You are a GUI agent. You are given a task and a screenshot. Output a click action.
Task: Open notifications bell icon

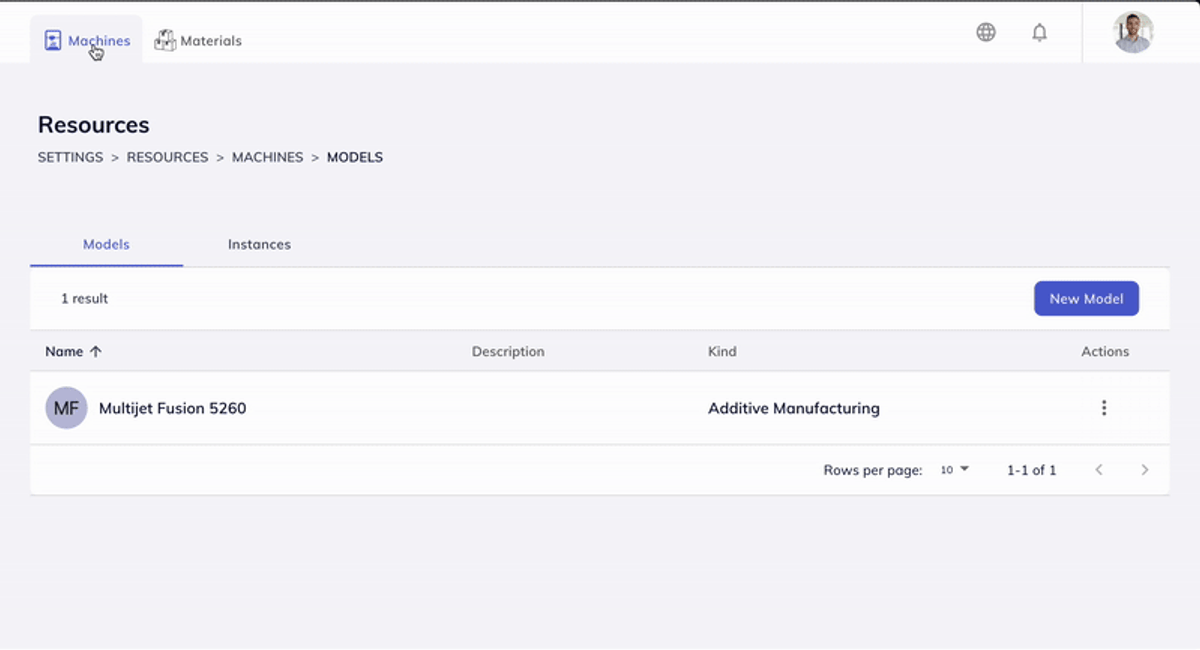[x=1040, y=32]
